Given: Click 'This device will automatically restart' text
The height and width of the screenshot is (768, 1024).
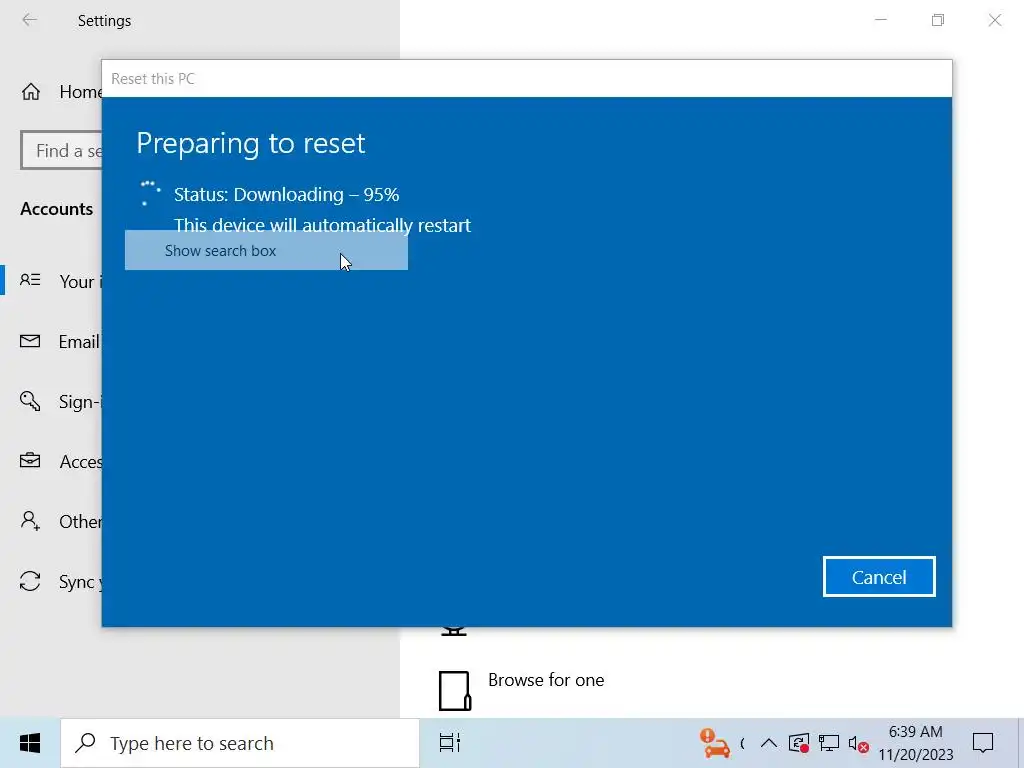Looking at the screenshot, I should [x=322, y=225].
